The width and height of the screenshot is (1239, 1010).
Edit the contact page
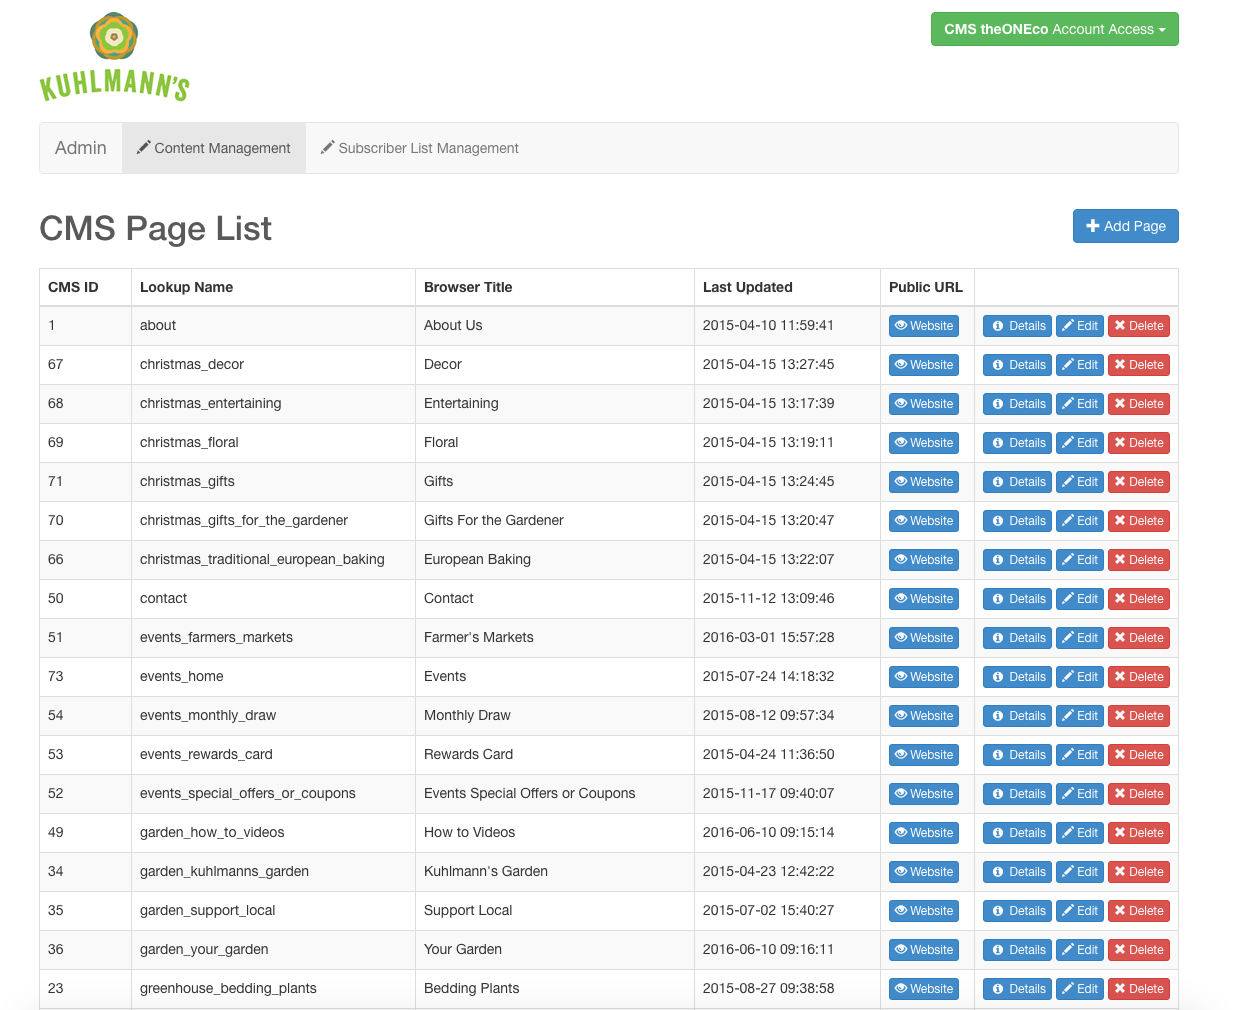tap(1080, 599)
